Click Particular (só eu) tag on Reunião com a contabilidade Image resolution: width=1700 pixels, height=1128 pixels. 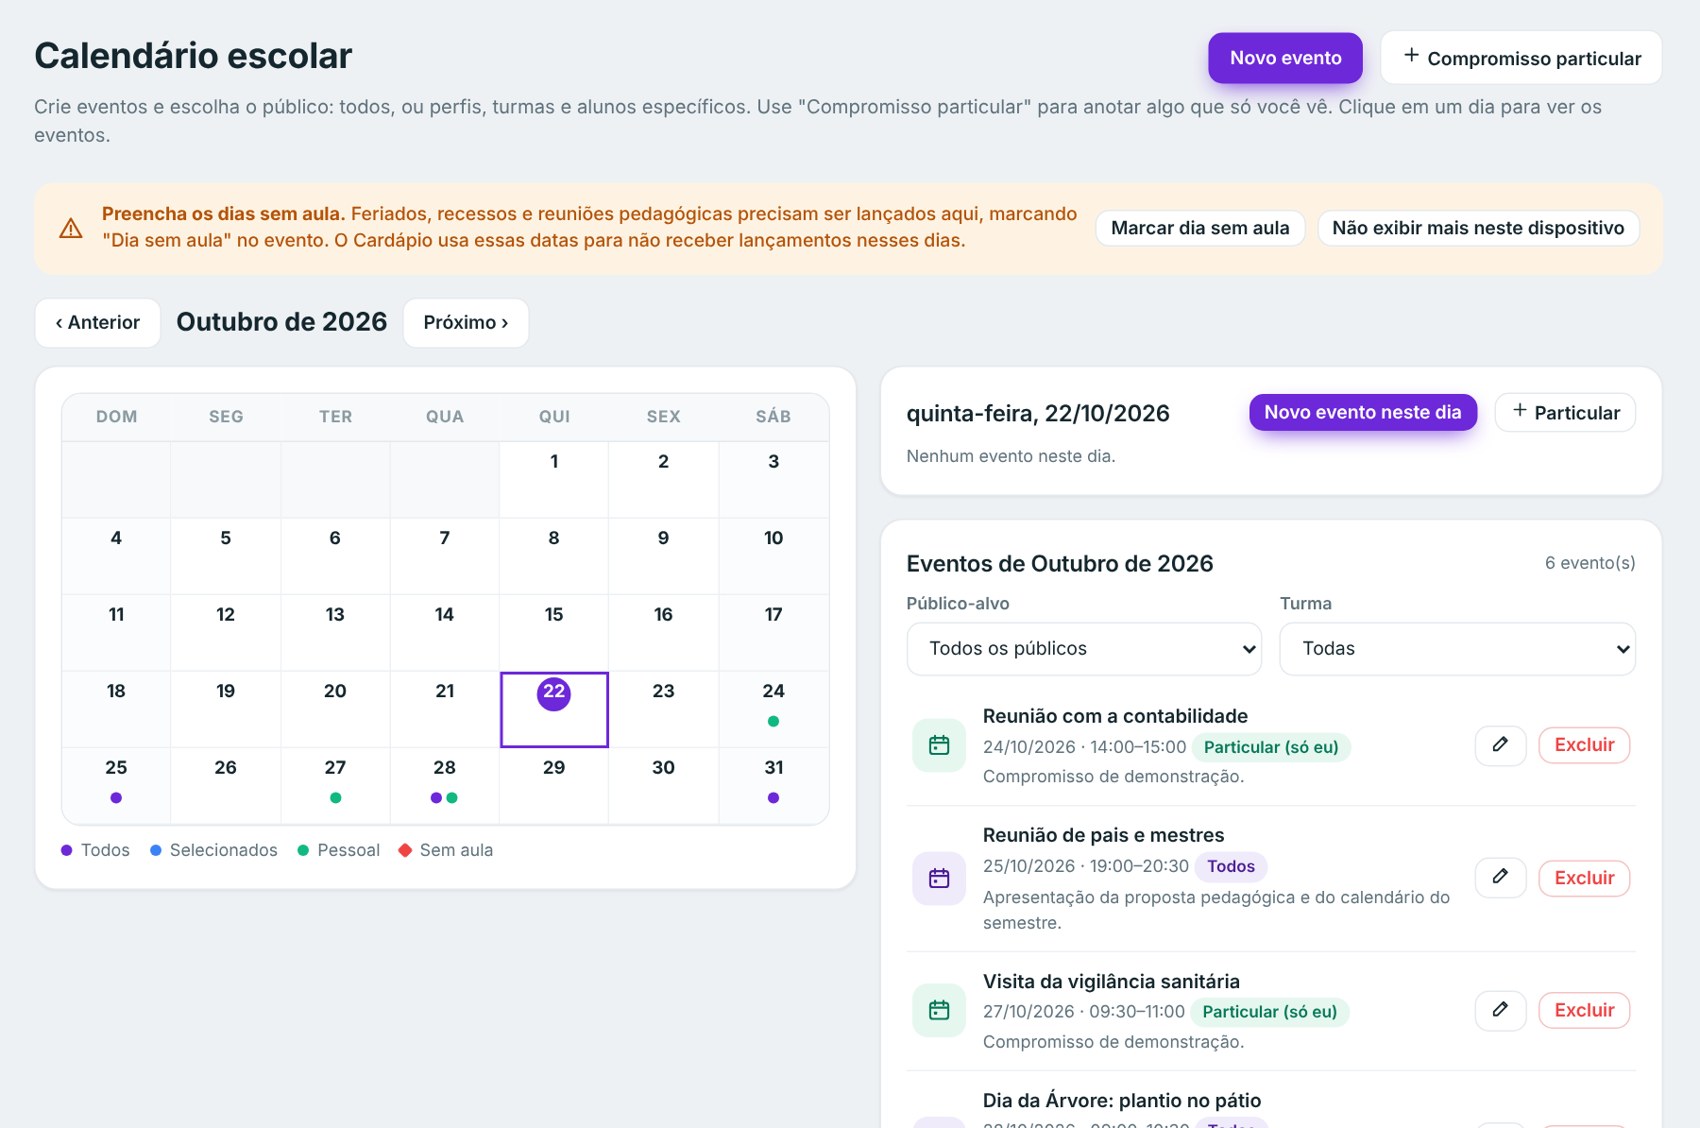pyautogui.click(x=1271, y=747)
